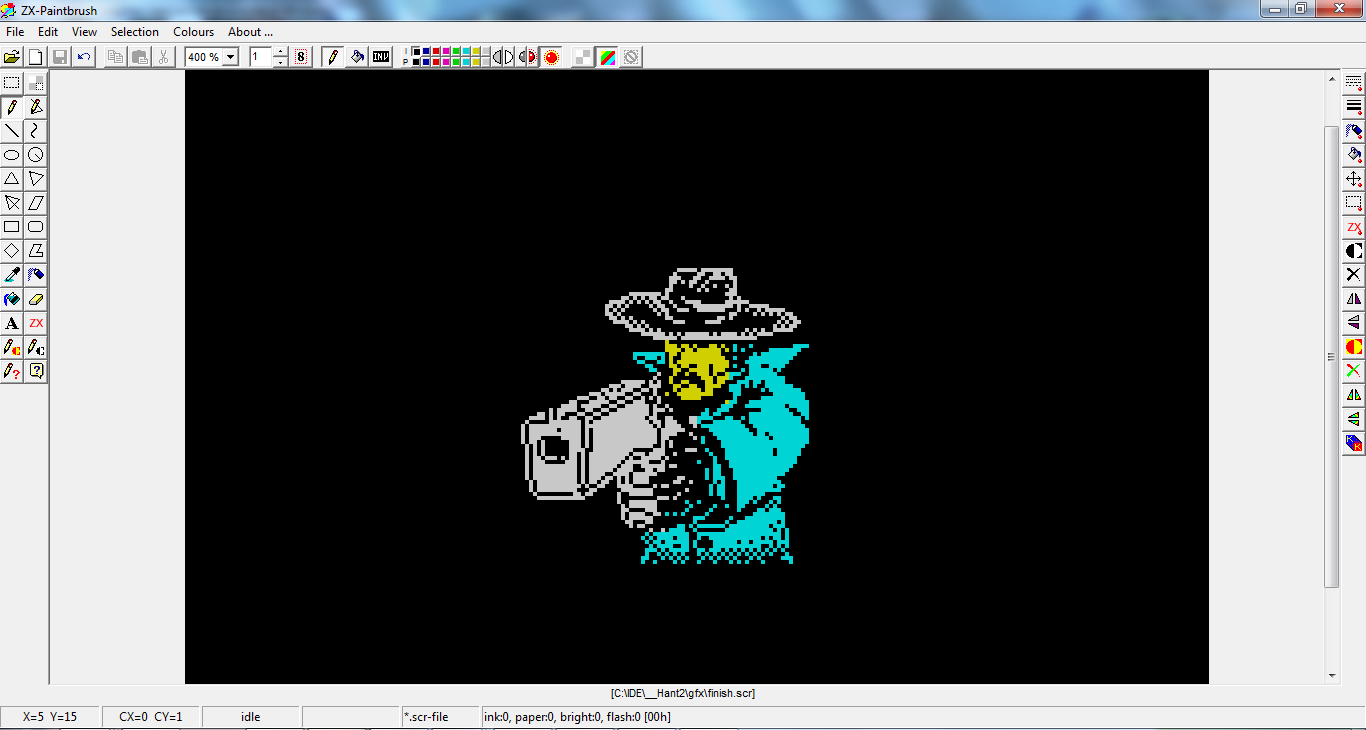Toggle the pencil draw mode in top toolbar

(x=333, y=57)
